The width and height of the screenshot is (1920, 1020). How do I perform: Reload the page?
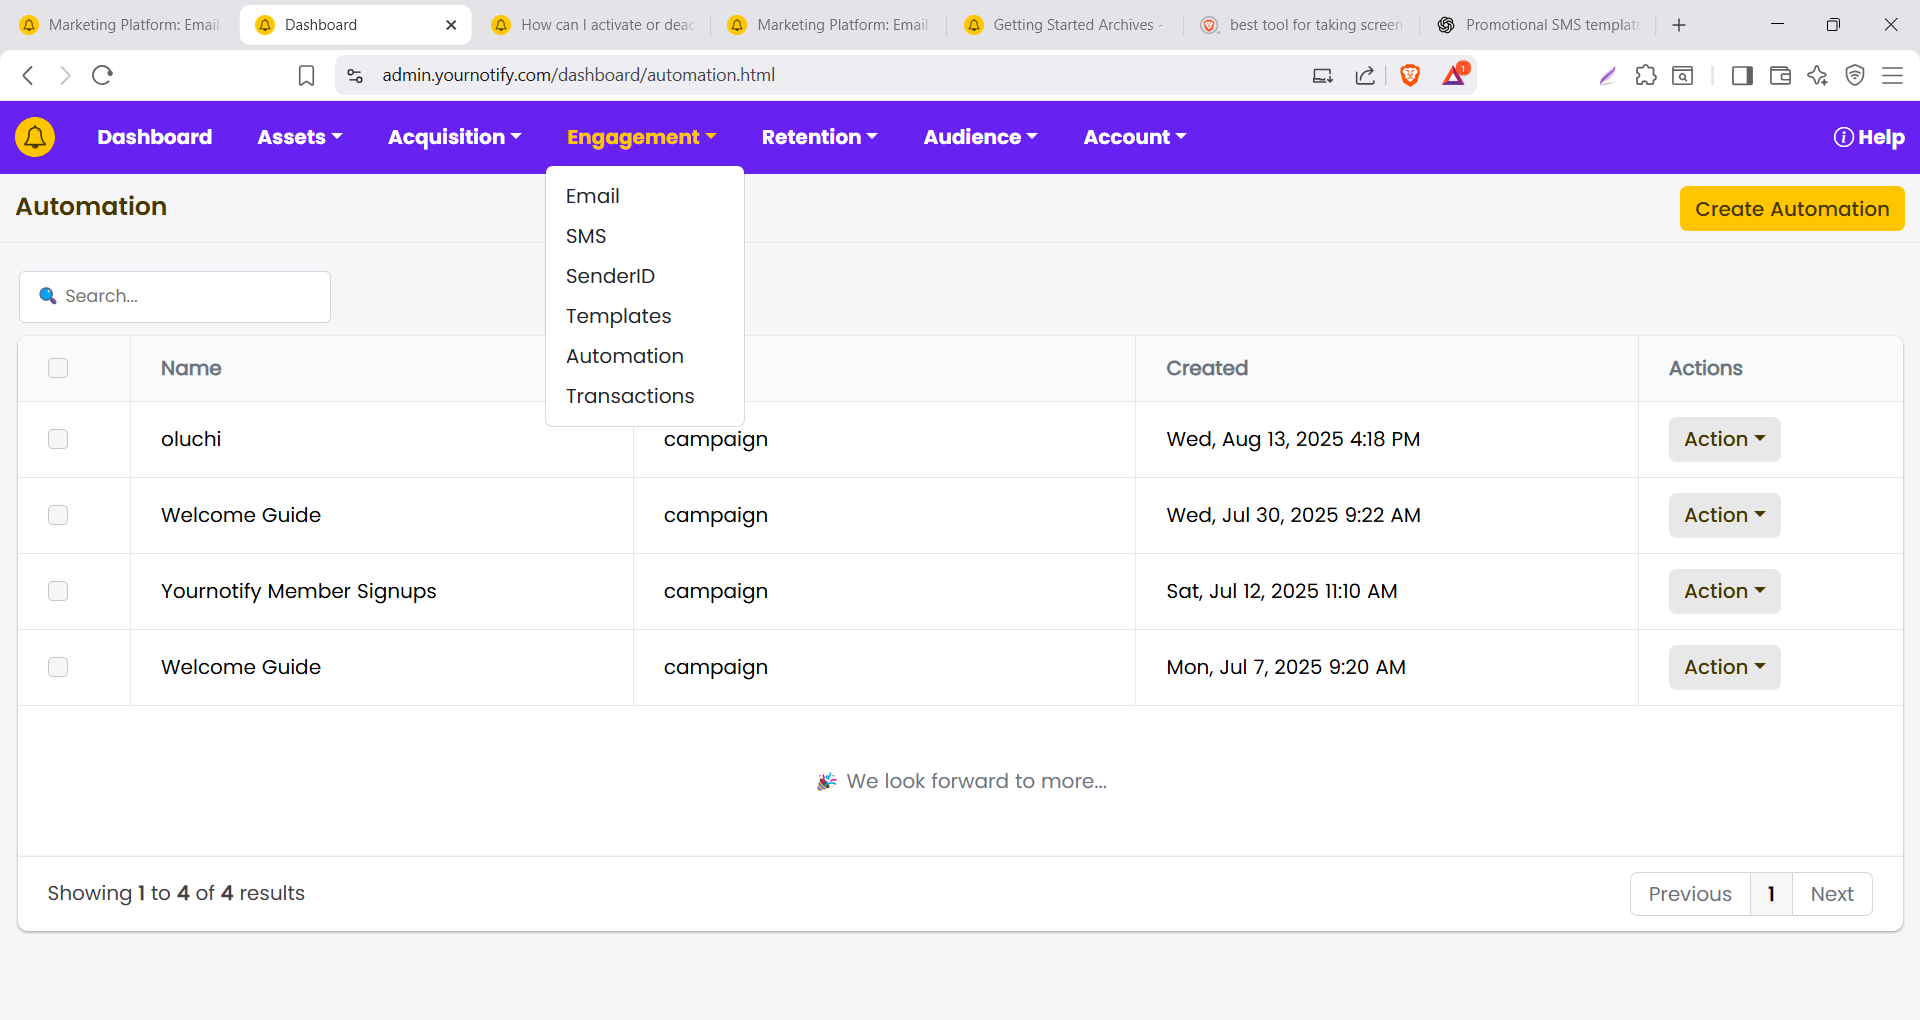(102, 75)
